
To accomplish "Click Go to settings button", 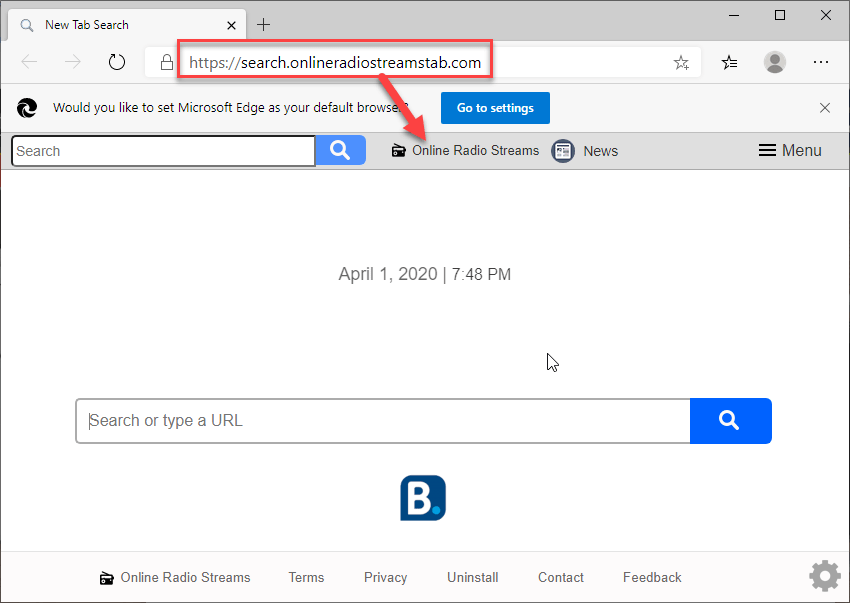I will pos(495,108).
